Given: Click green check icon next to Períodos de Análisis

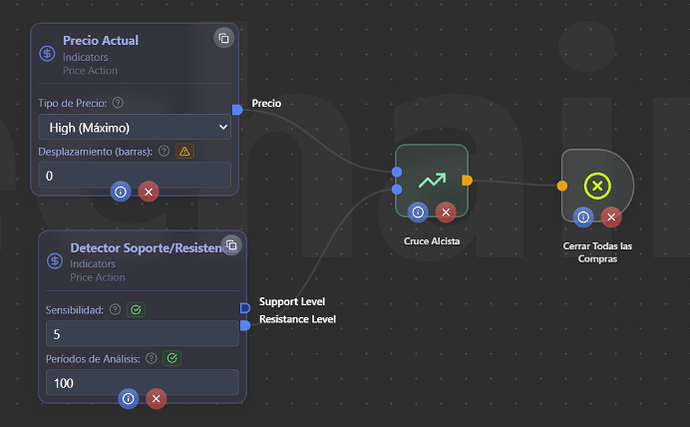Looking at the screenshot, I should coord(172,357).
